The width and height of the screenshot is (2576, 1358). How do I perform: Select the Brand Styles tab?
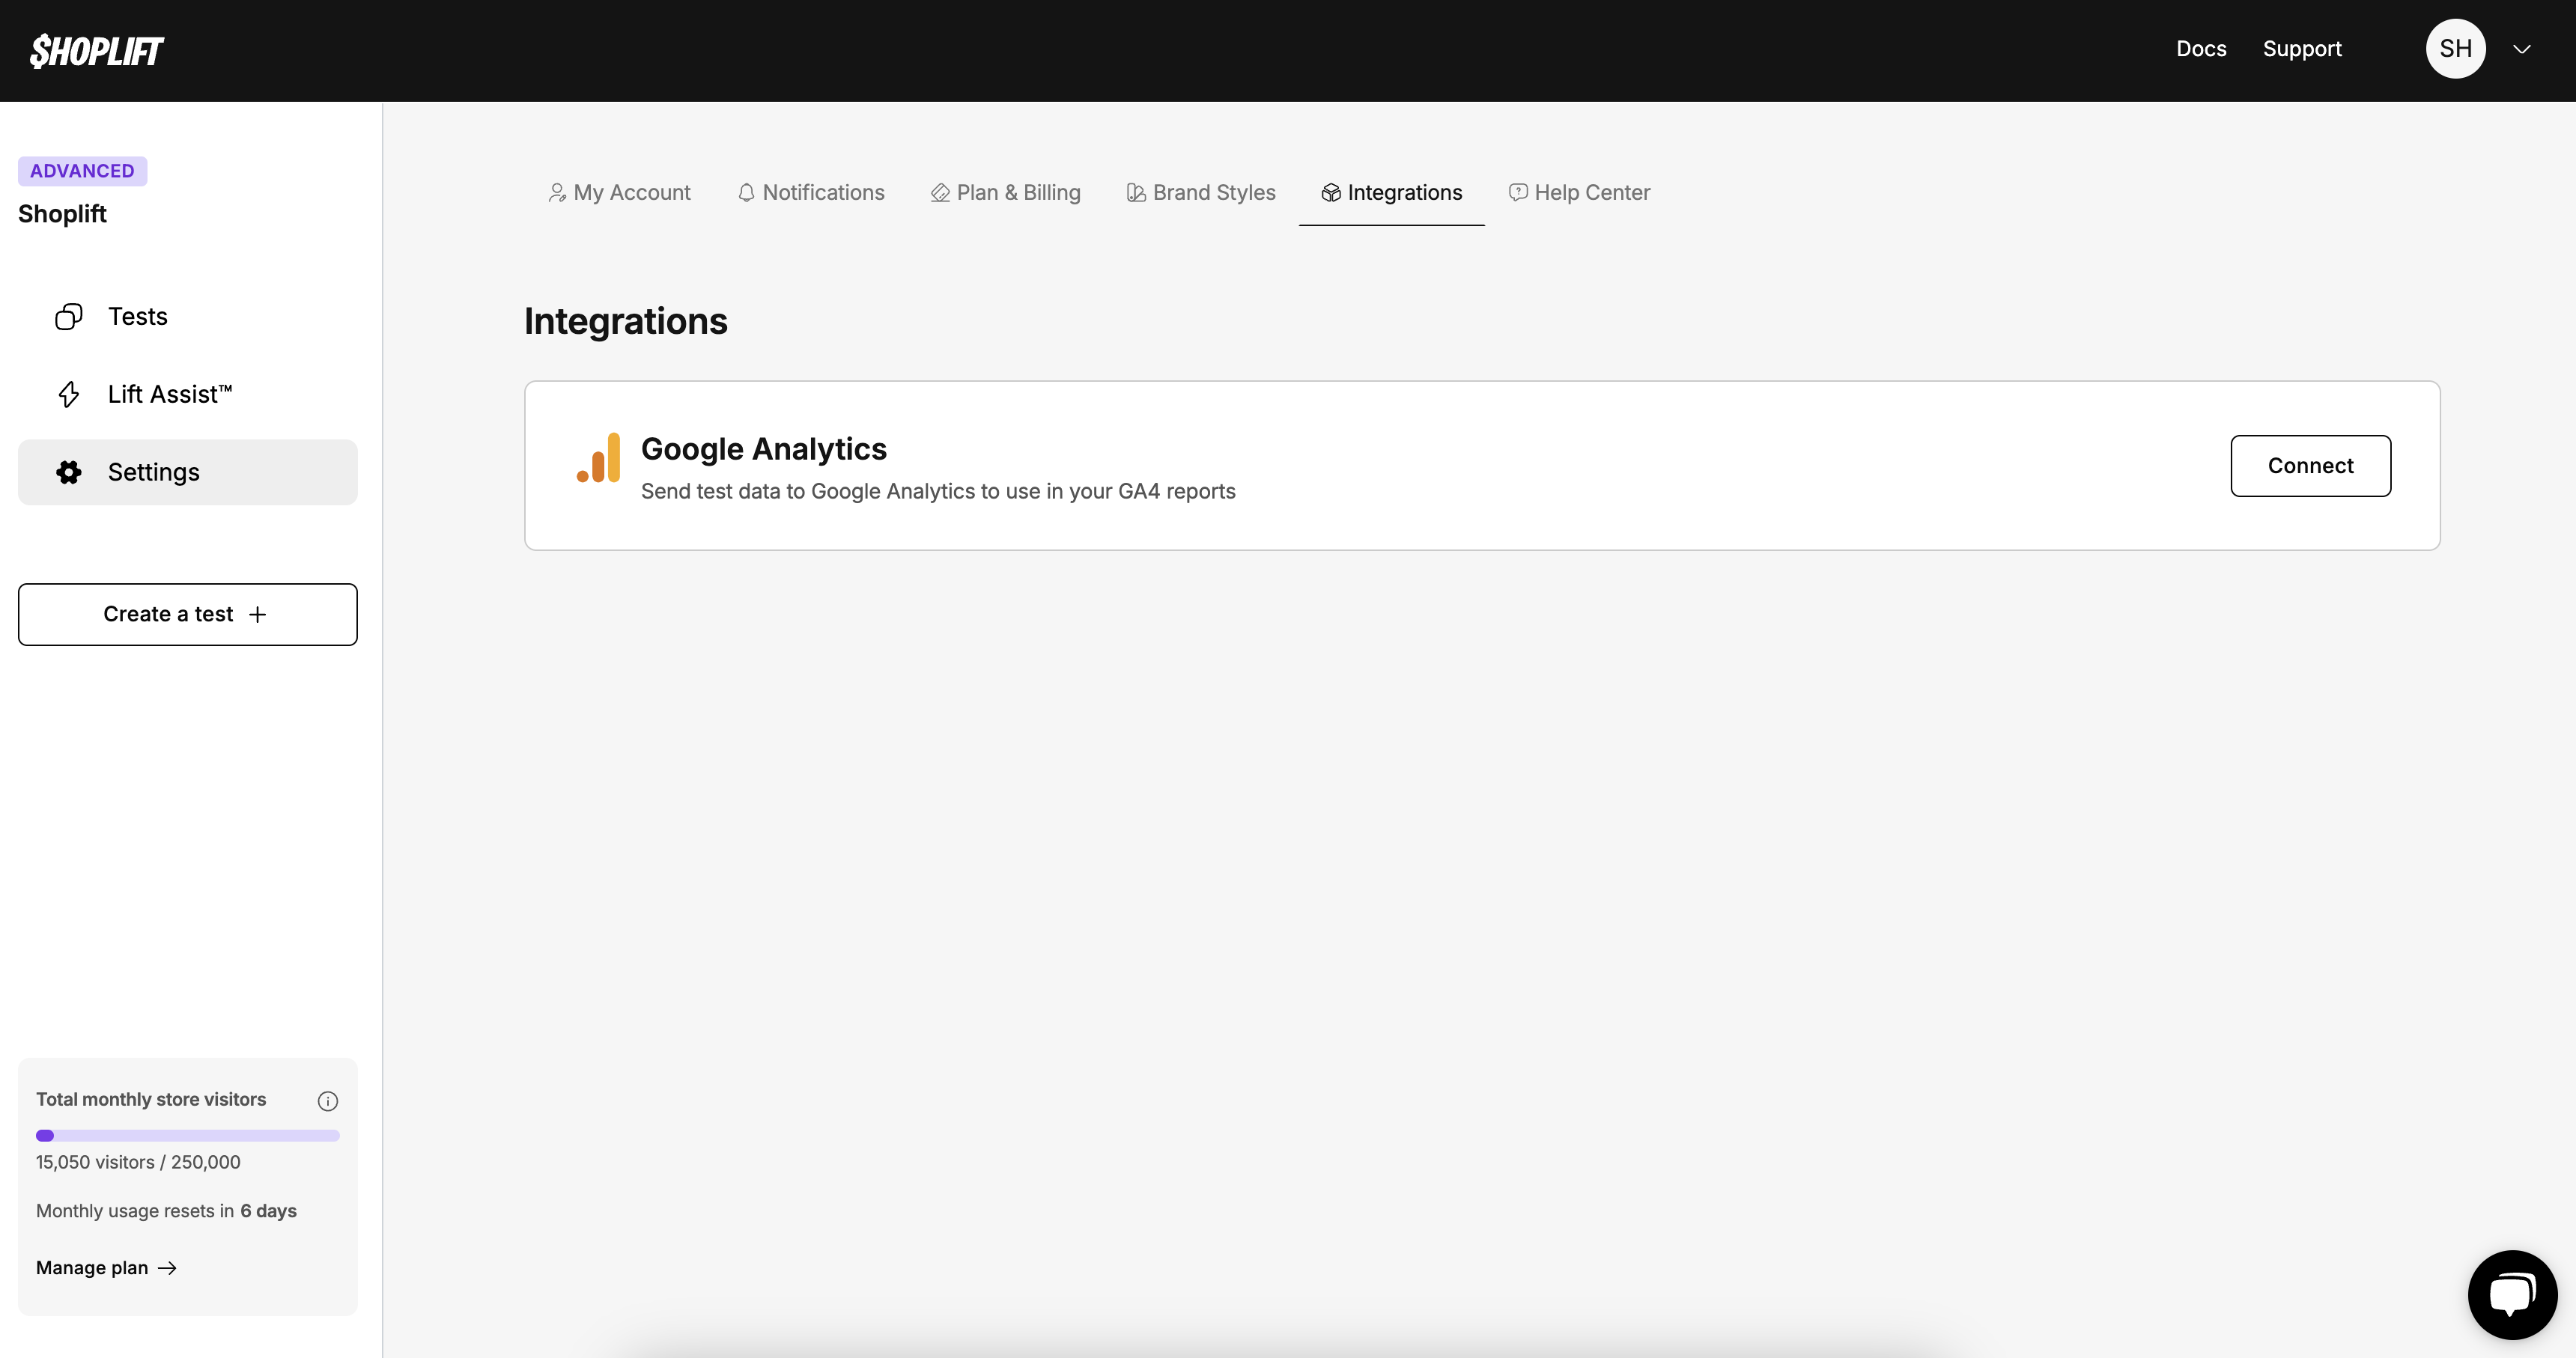(1201, 192)
